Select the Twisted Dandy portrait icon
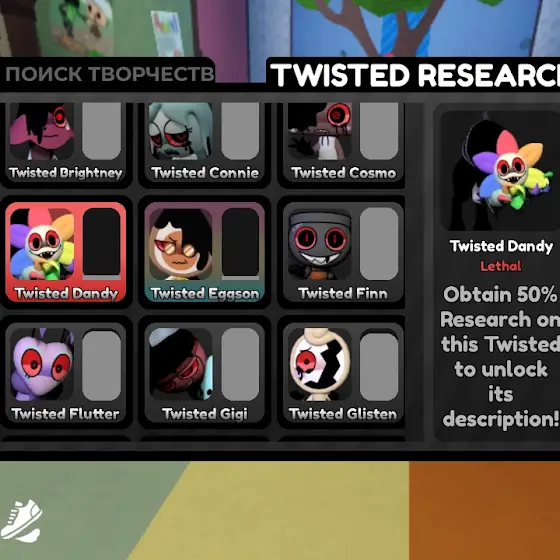The height and width of the screenshot is (560, 560). [x=42, y=244]
